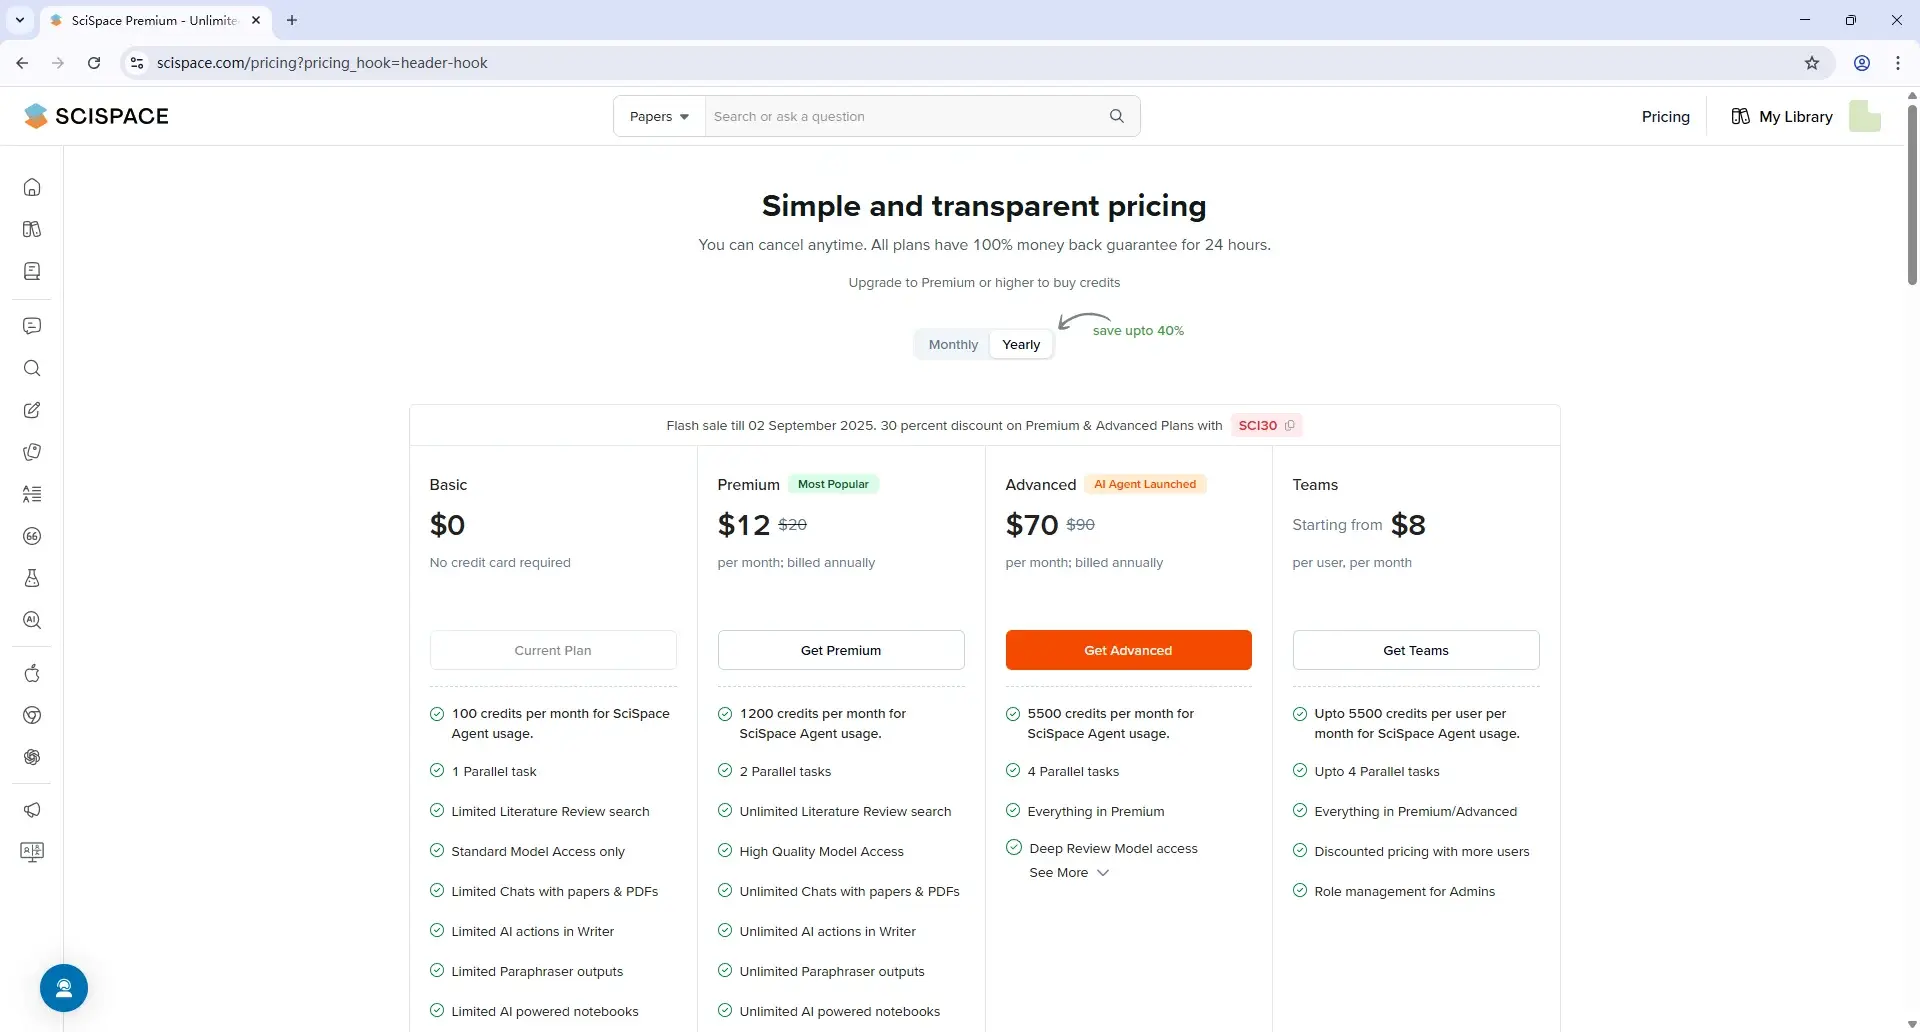Click the Chrome extension sidebar icon
Viewport: 1920px width, 1032px height.
coord(32,715)
